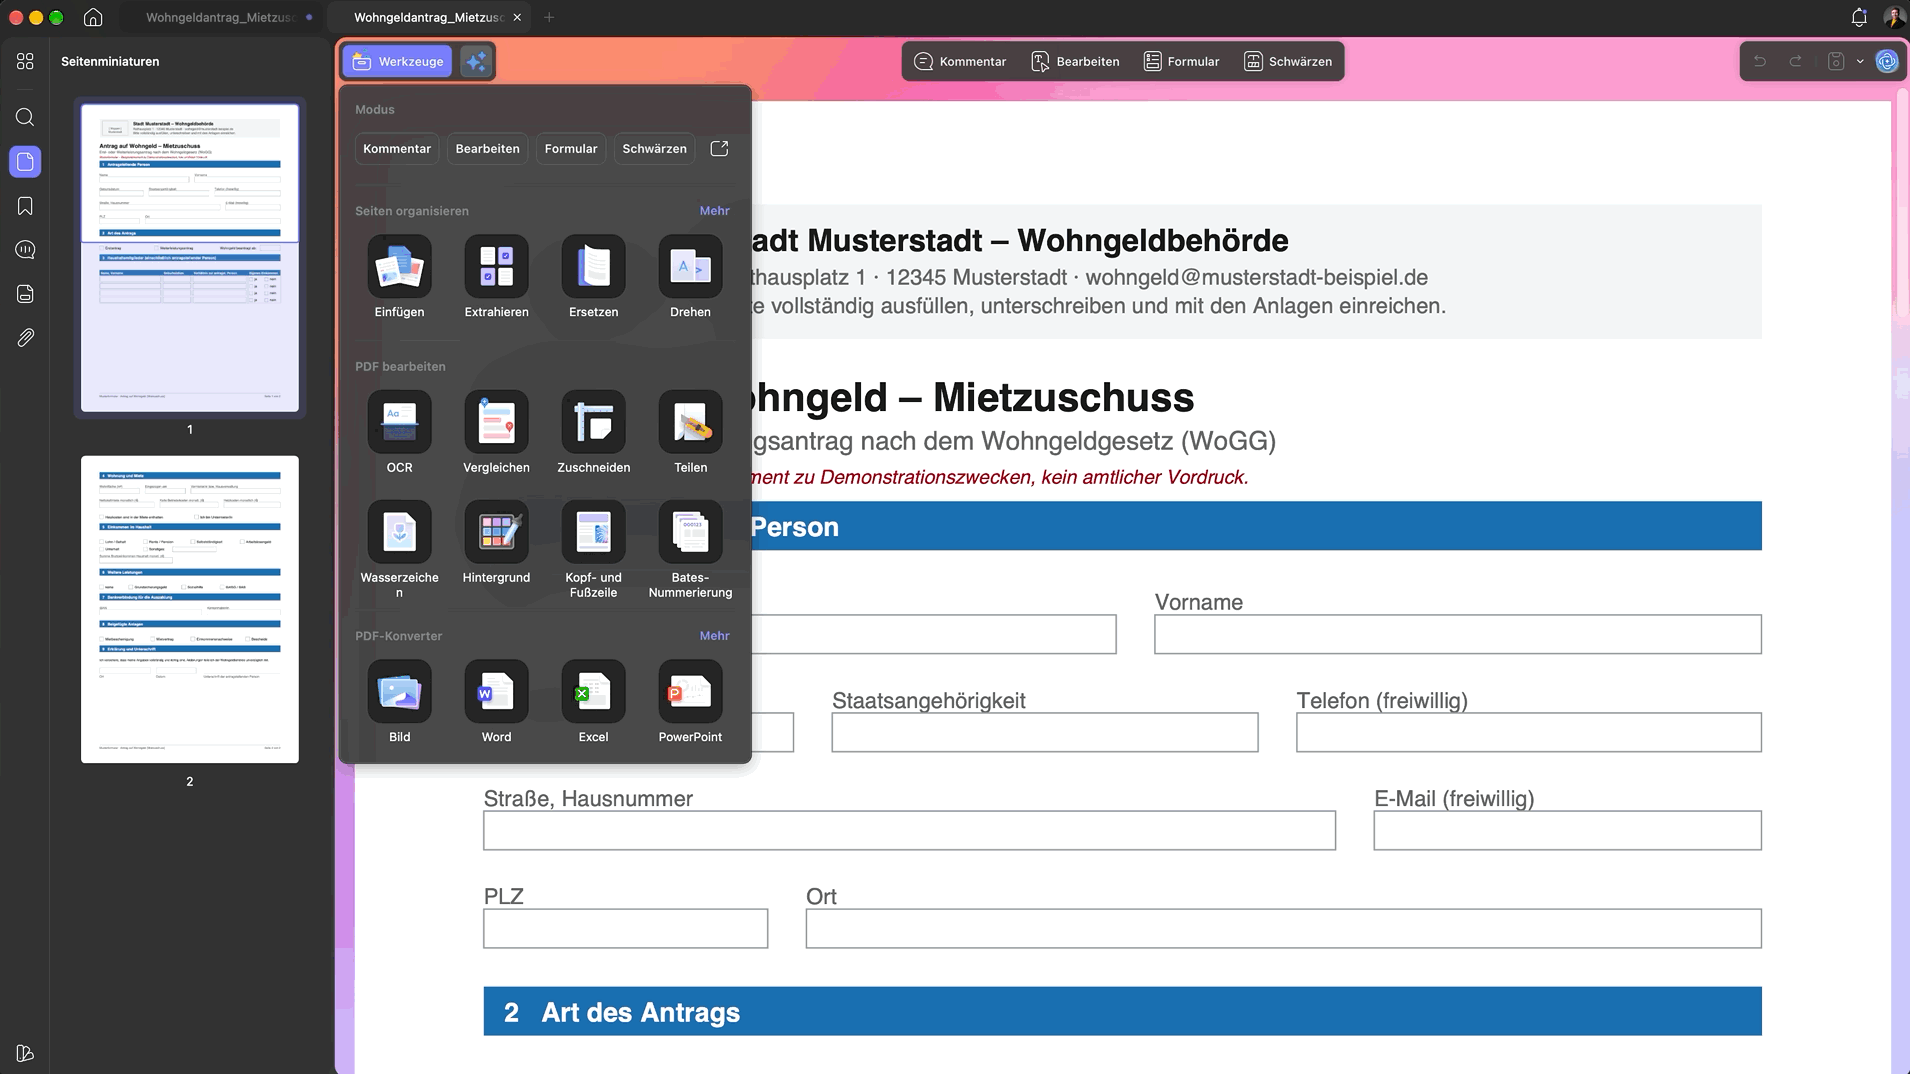
Task: Show Mehr under PDF-Konverter
Action: pos(714,636)
